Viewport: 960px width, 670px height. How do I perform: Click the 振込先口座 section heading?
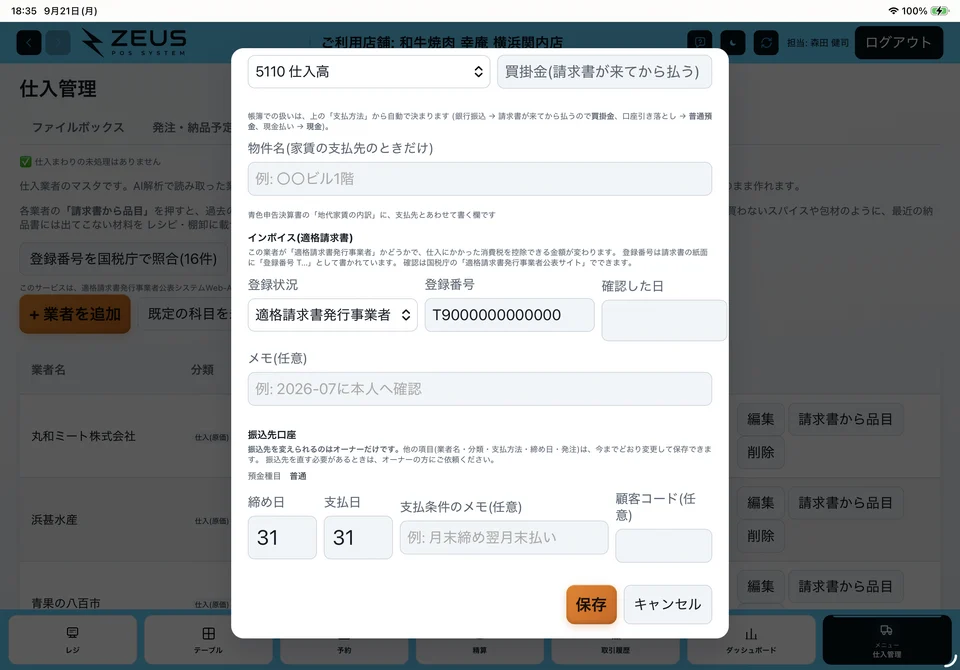pos(272,435)
